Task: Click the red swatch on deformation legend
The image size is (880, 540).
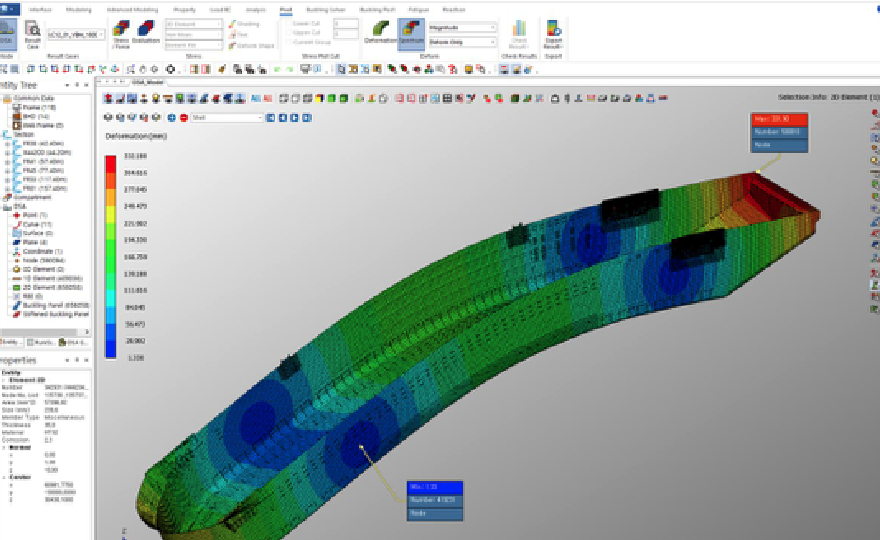Action: 110,163
